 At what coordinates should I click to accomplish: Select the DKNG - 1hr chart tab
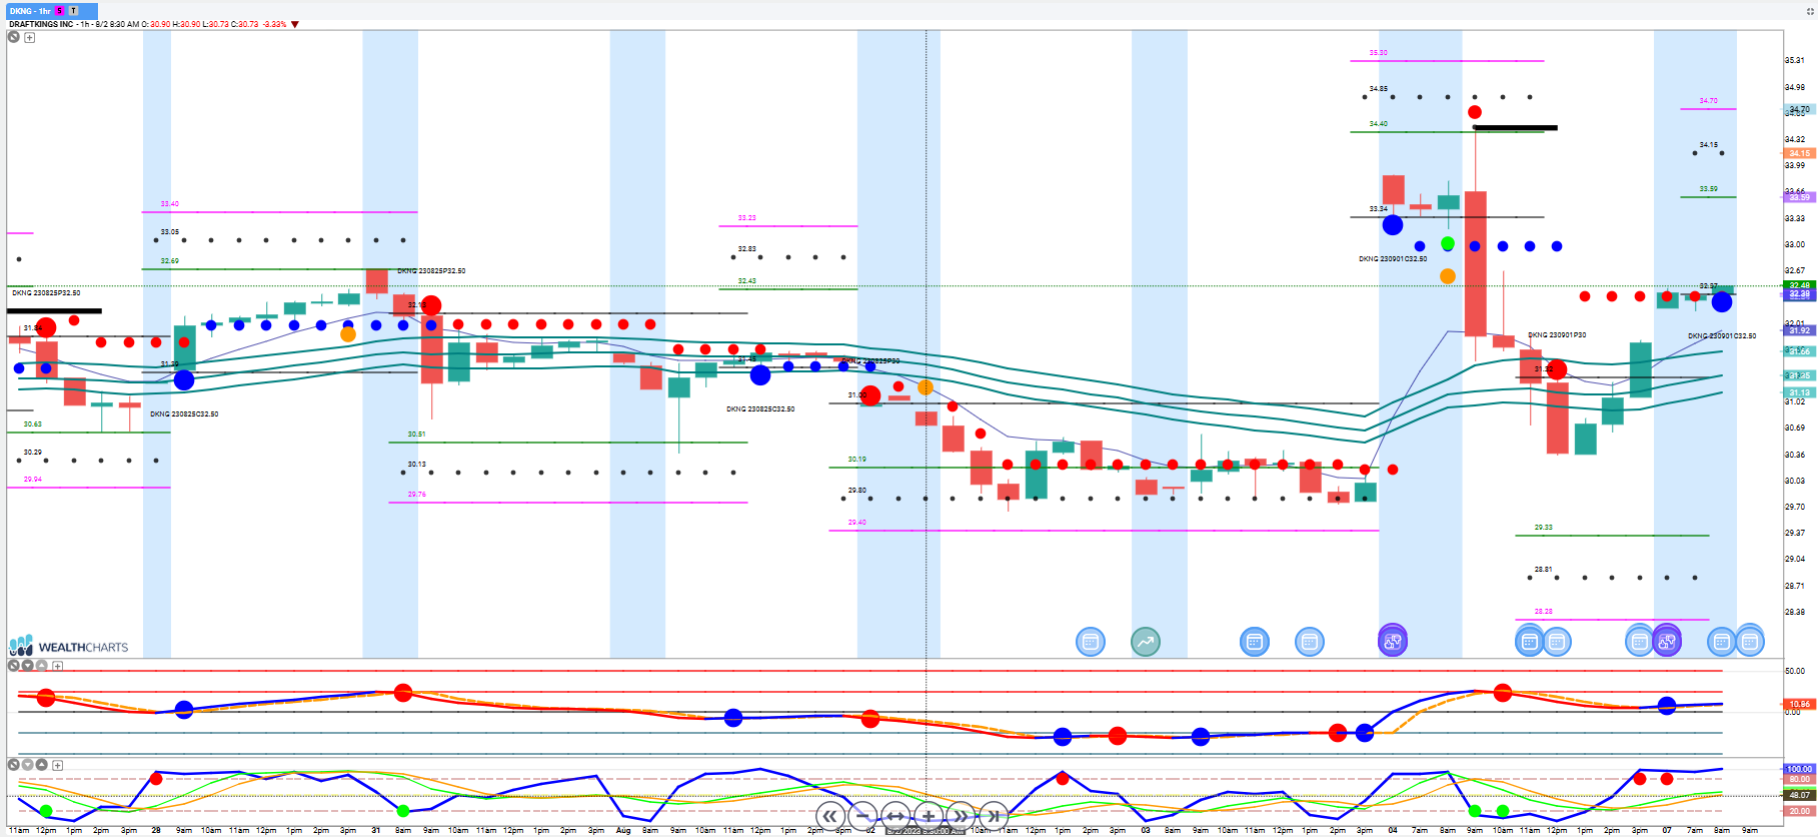point(52,11)
